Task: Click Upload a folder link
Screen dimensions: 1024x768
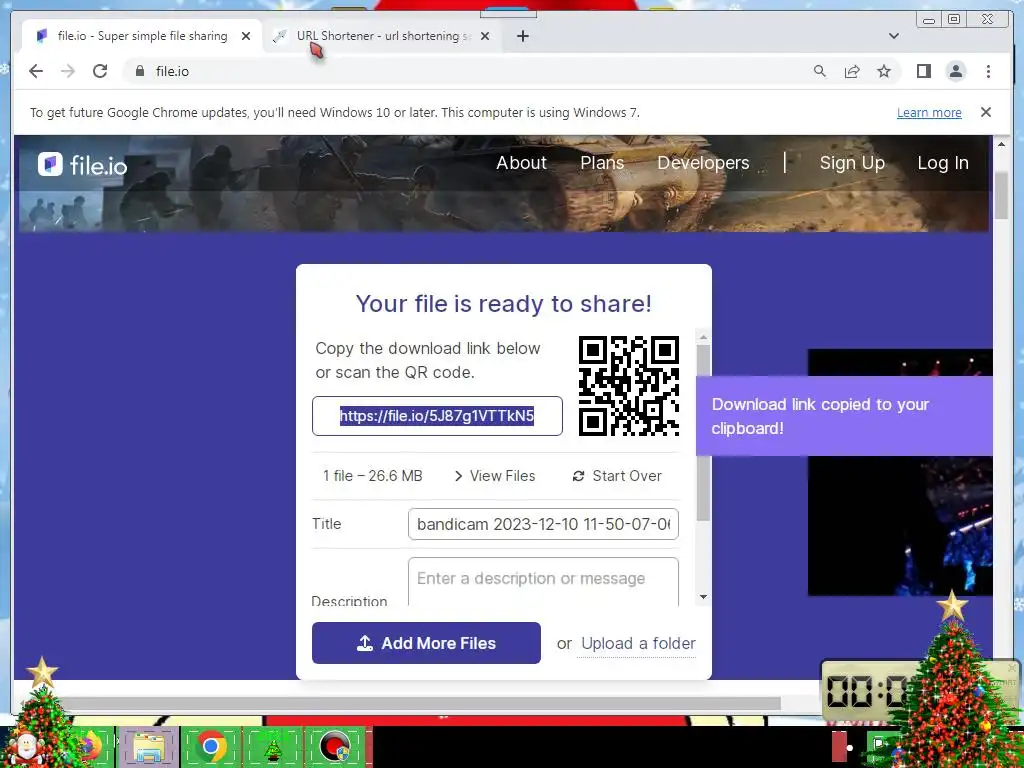Action: [638, 643]
